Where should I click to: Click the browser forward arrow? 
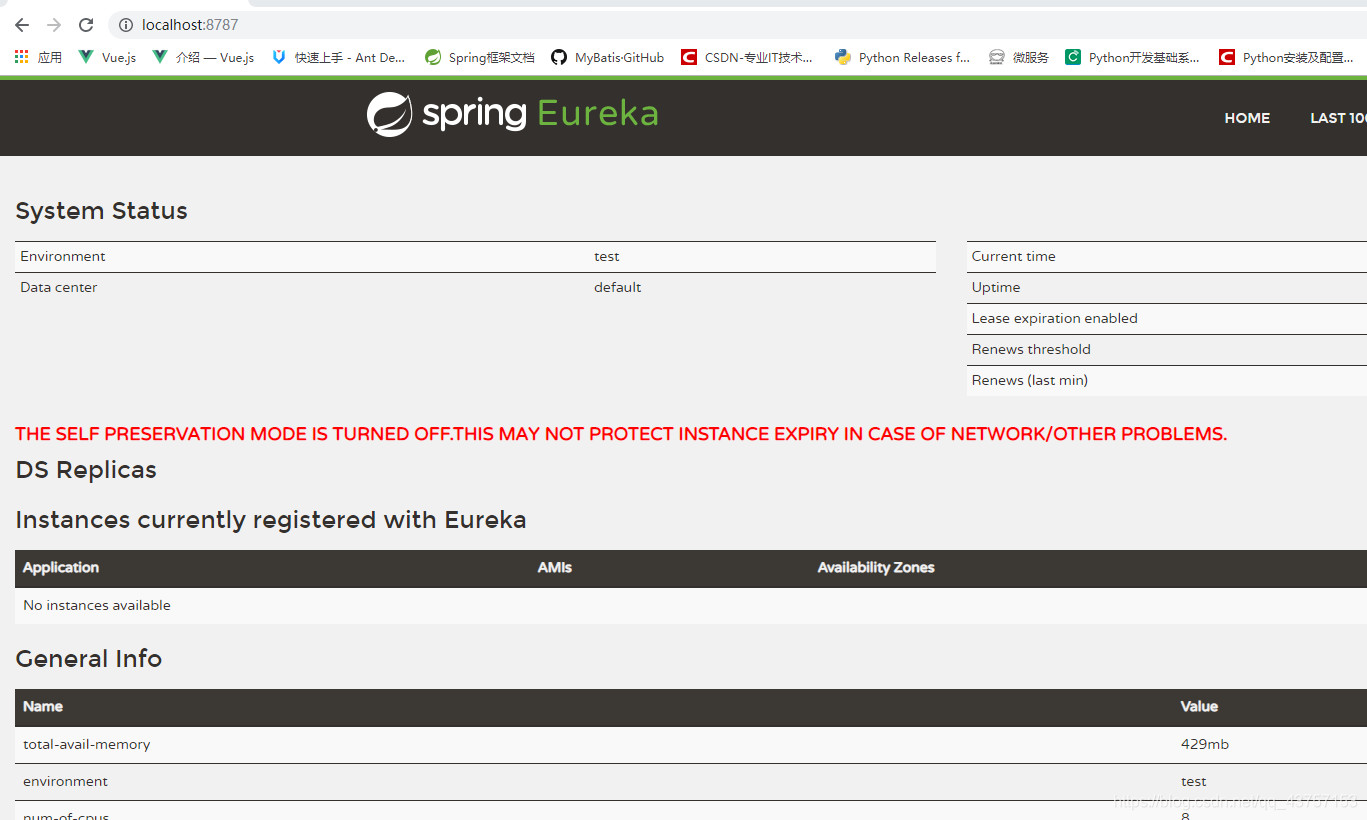click(54, 25)
